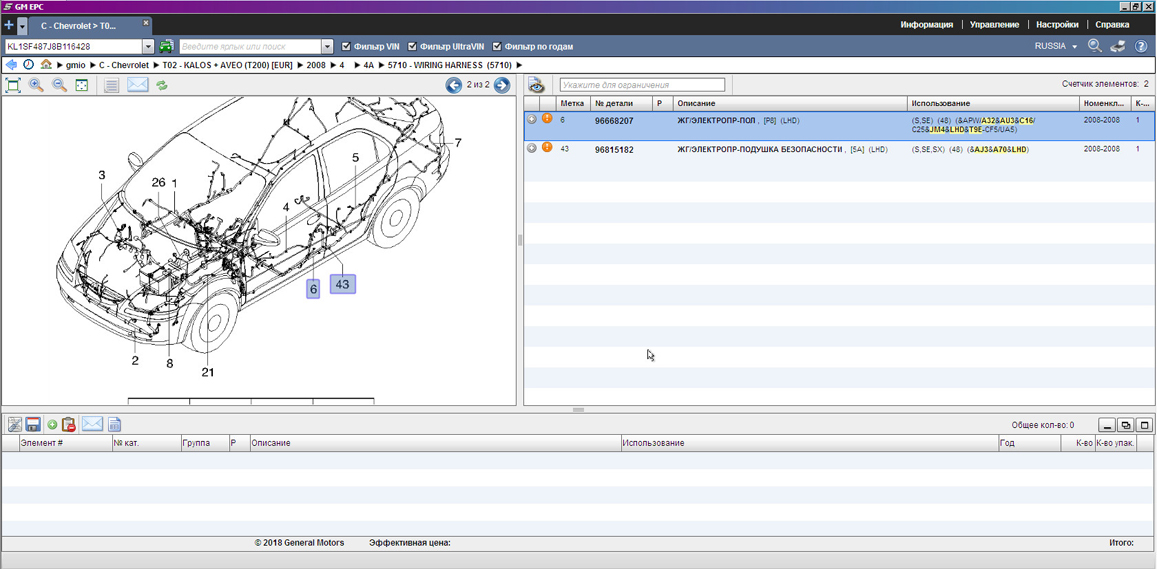Click the home icon in breadcrumb
Screen dimensions: 1157x569
[x=46, y=65]
